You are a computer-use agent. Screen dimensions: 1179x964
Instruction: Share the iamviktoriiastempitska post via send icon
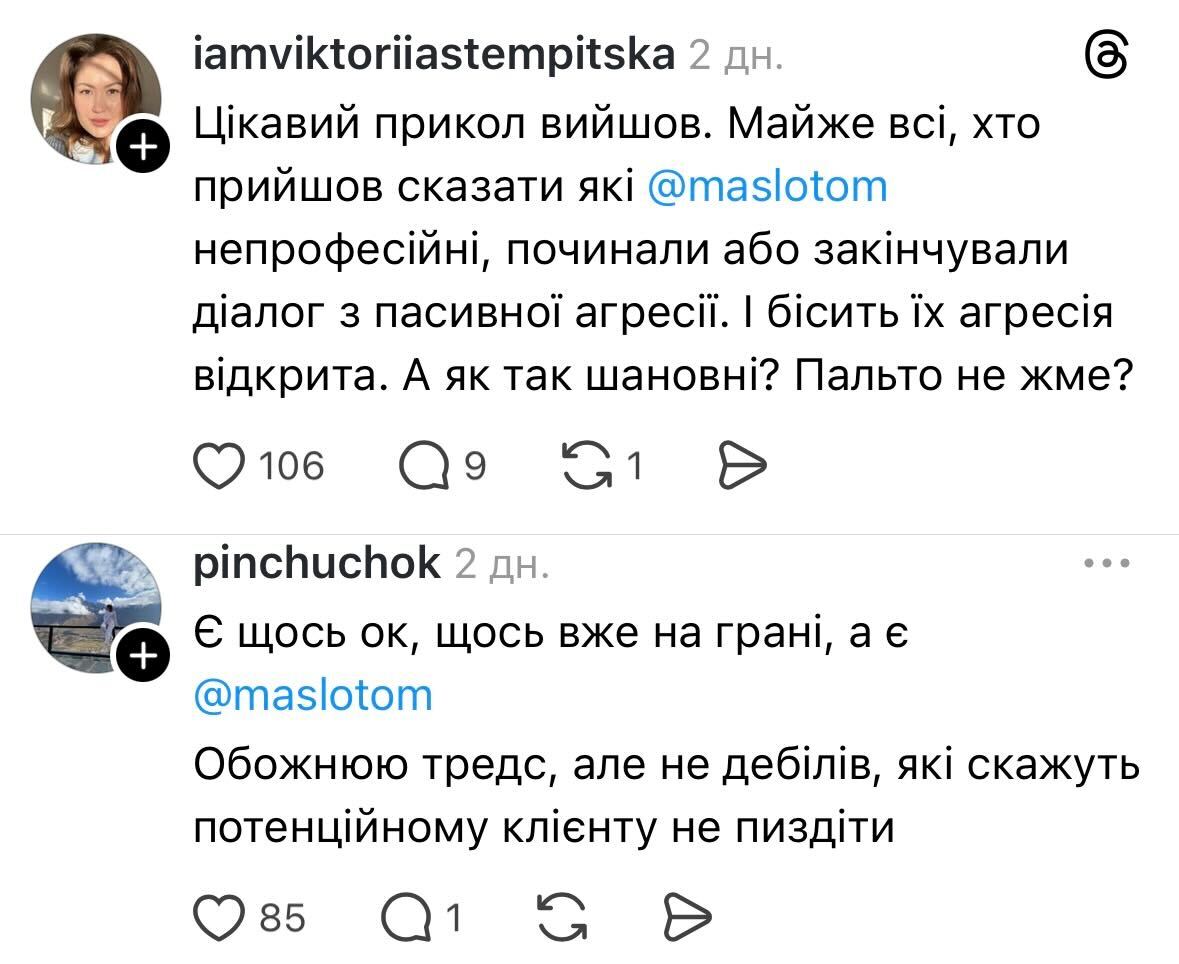pos(742,466)
